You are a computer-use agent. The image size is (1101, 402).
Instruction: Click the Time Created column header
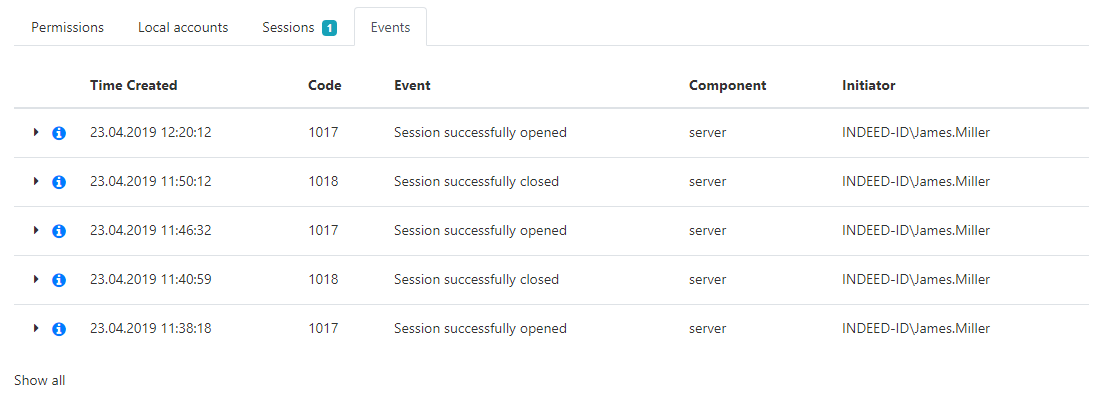coord(133,86)
